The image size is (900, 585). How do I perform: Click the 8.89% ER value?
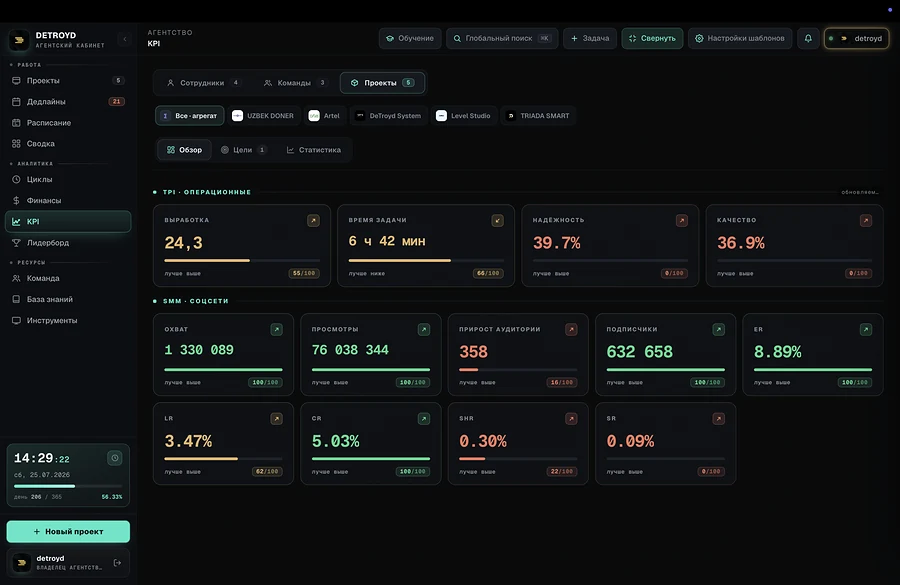(778, 351)
